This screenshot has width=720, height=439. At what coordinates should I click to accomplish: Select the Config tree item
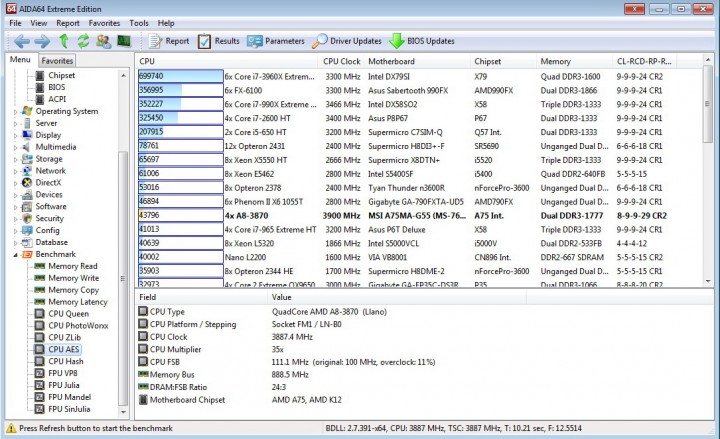47,231
